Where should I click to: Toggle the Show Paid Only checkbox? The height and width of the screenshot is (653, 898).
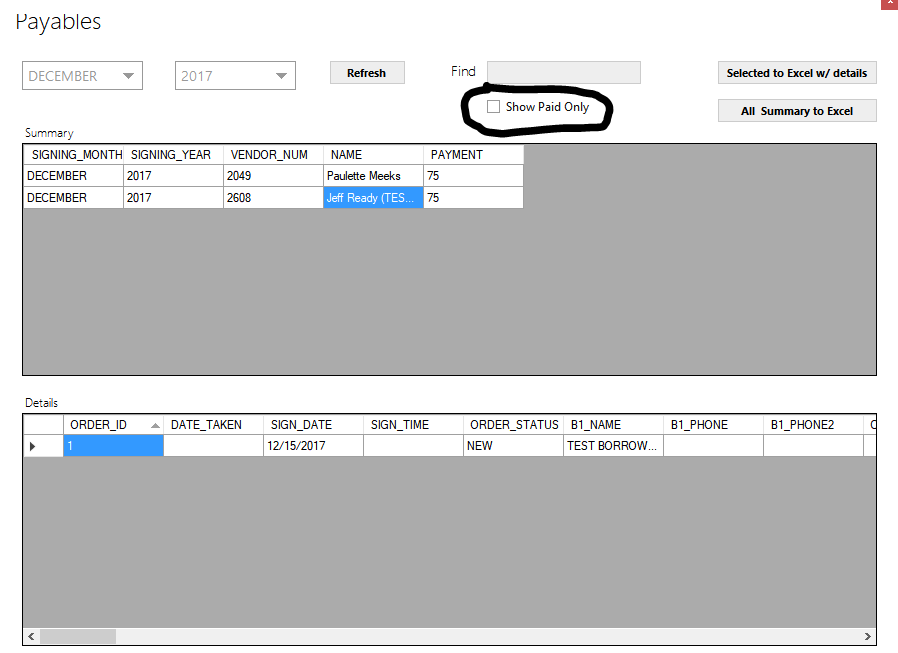493,107
